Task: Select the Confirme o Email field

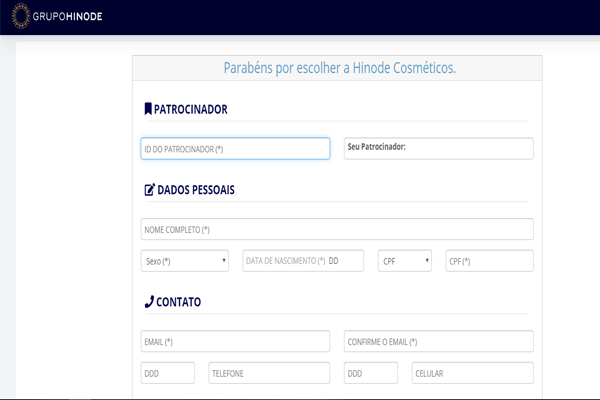Action: click(438, 341)
